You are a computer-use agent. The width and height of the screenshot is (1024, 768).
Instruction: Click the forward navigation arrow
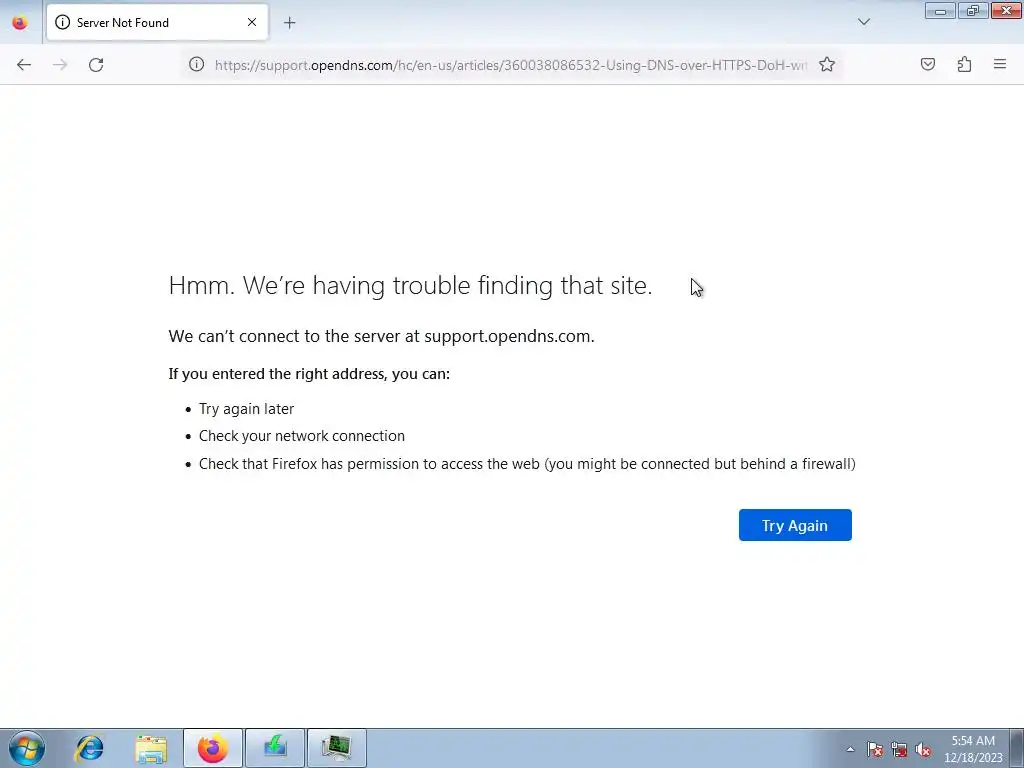(x=60, y=65)
